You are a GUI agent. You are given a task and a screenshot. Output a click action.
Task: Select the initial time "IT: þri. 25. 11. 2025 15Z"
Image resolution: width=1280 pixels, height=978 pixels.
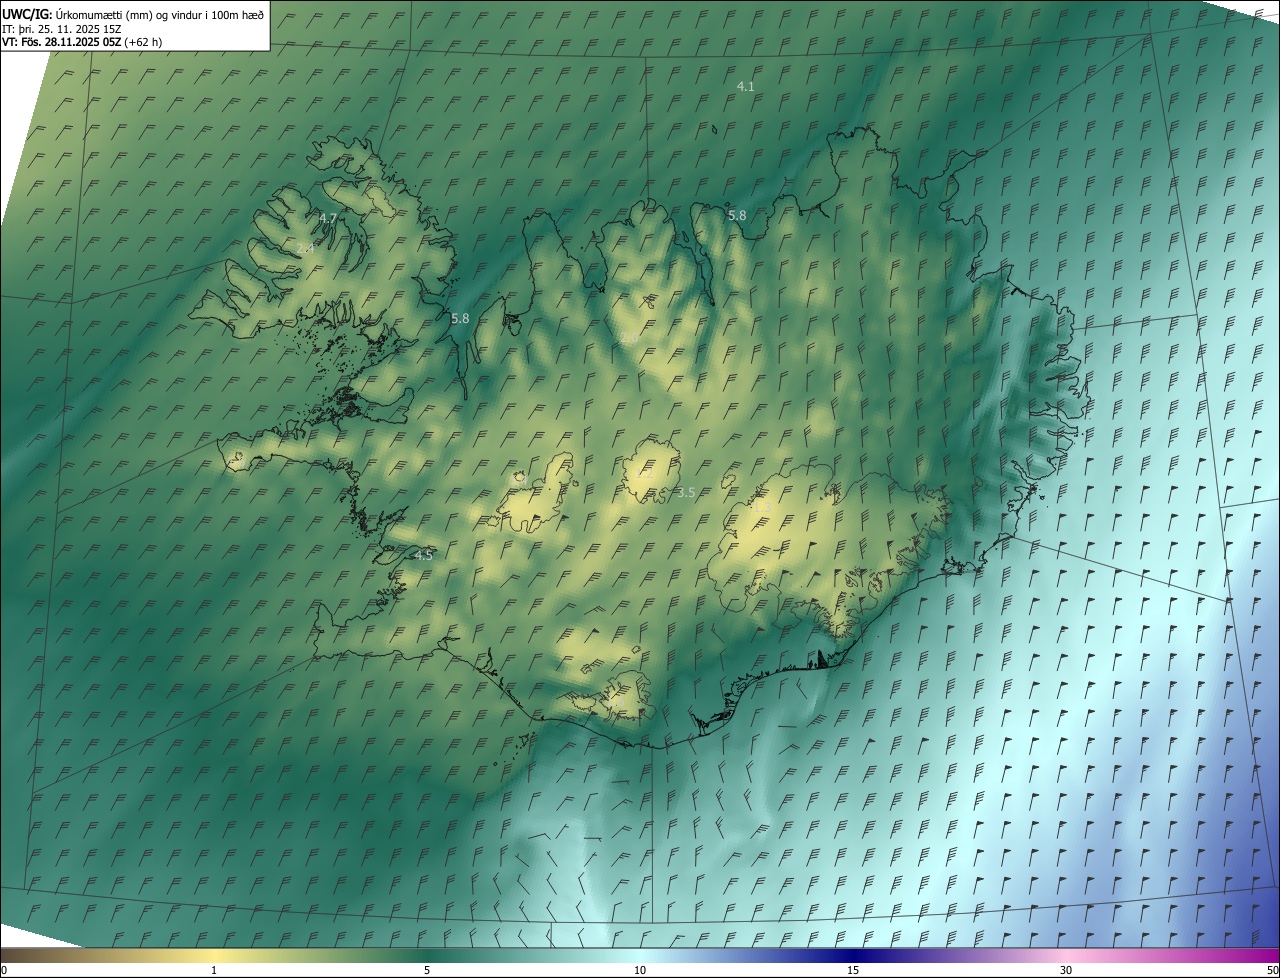click(61, 28)
